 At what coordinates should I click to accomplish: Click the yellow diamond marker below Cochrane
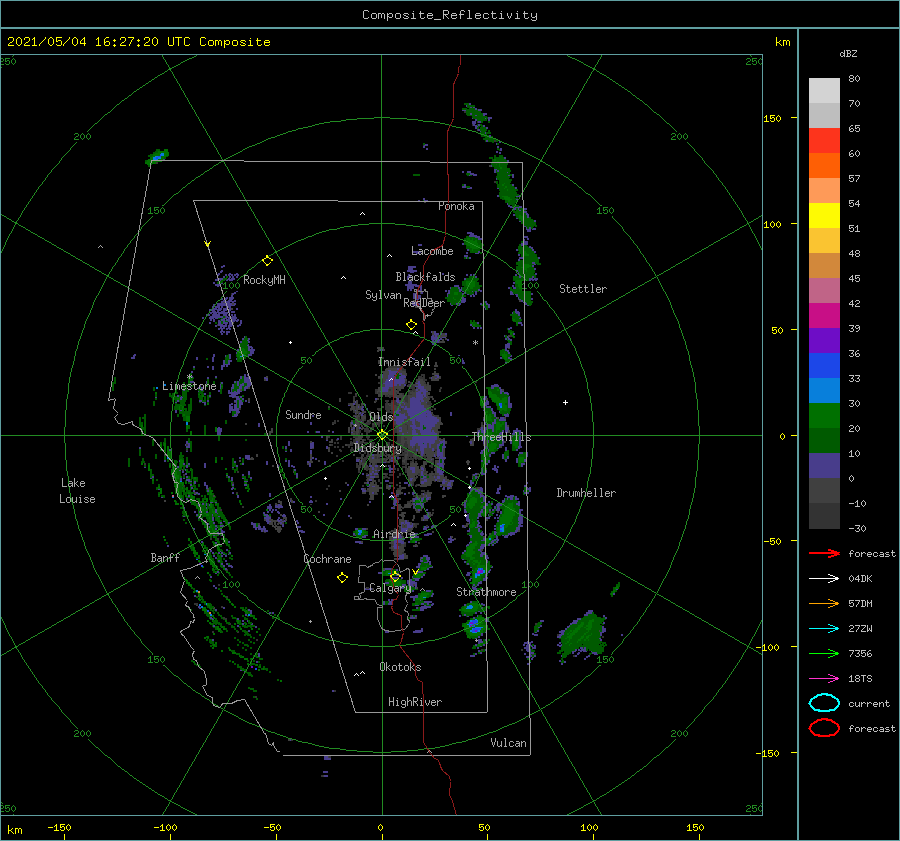(x=342, y=578)
